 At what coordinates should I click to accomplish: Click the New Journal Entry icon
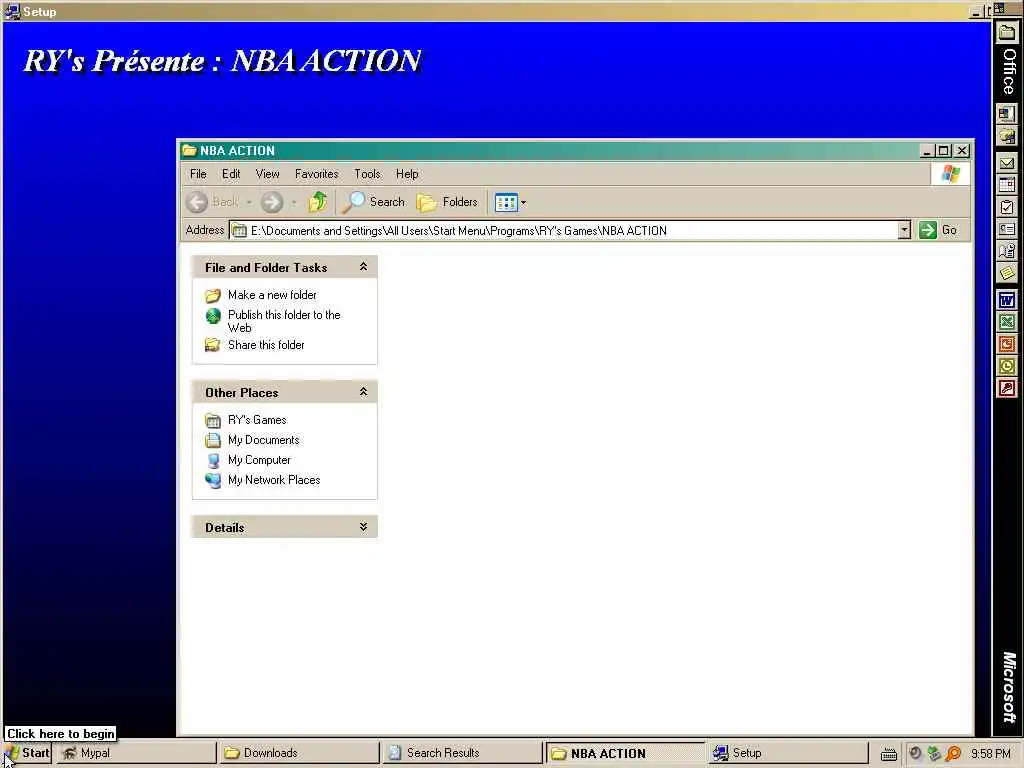(1007, 251)
